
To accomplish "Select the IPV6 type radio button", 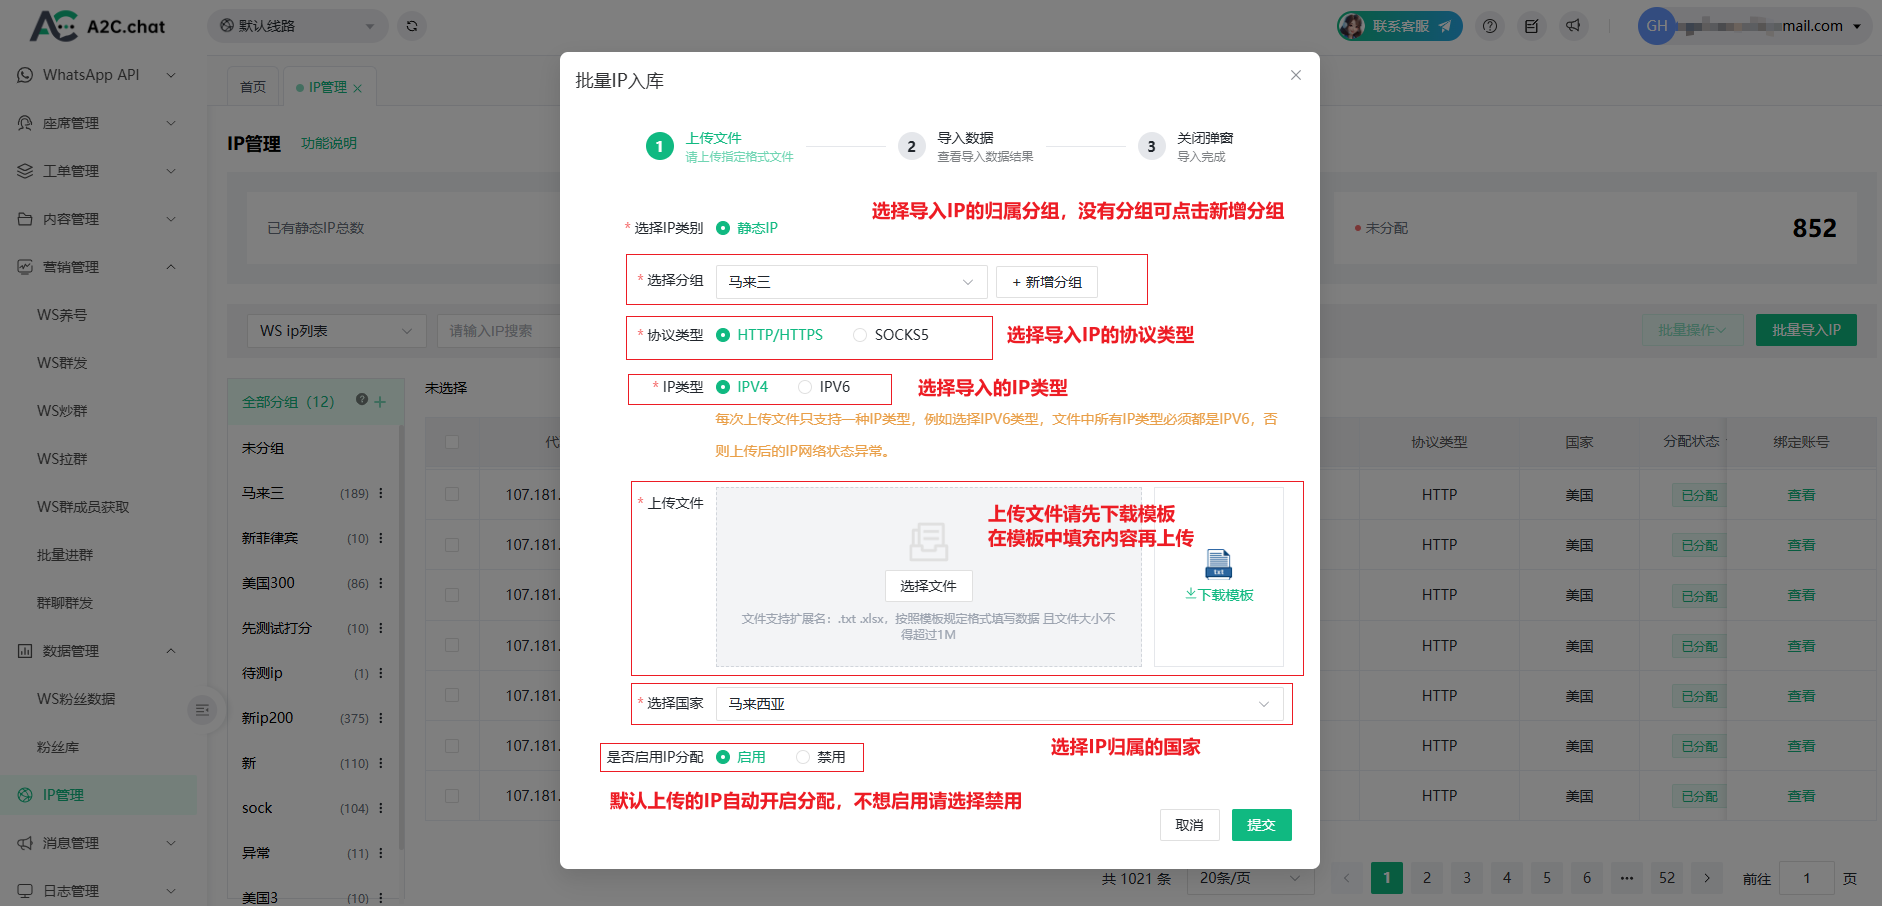I will tap(805, 387).
